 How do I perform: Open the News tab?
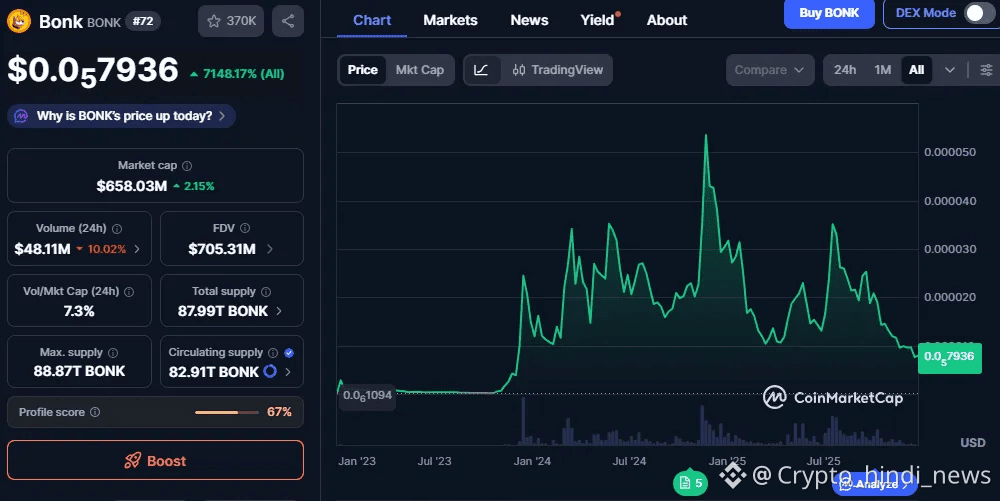tap(529, 20)
